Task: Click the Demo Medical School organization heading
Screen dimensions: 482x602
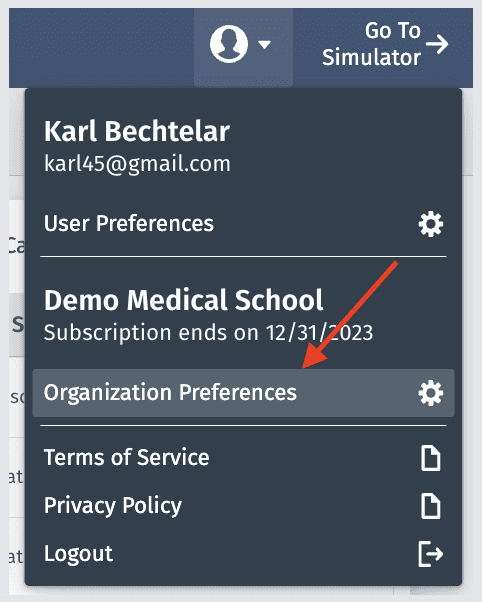Action: (184, 300)
